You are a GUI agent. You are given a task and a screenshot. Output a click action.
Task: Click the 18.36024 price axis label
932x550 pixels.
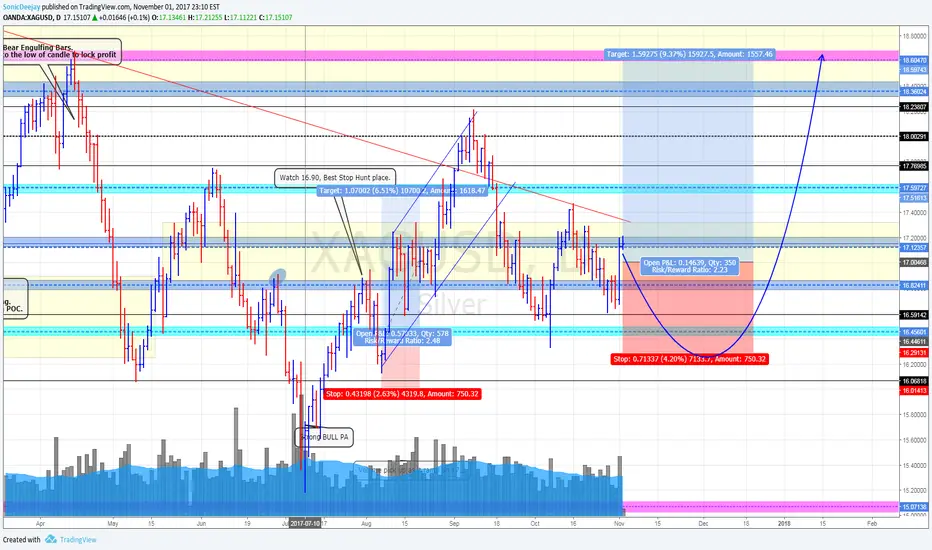[914, 92]
